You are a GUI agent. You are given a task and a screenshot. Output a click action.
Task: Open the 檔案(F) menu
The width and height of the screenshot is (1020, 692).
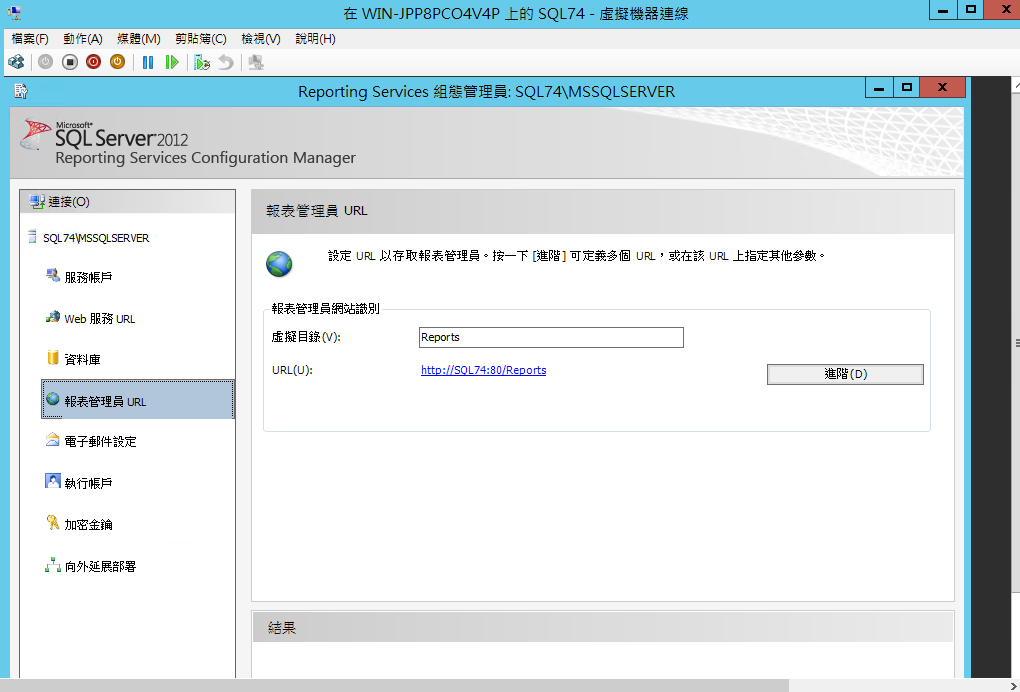pos(30,39)
